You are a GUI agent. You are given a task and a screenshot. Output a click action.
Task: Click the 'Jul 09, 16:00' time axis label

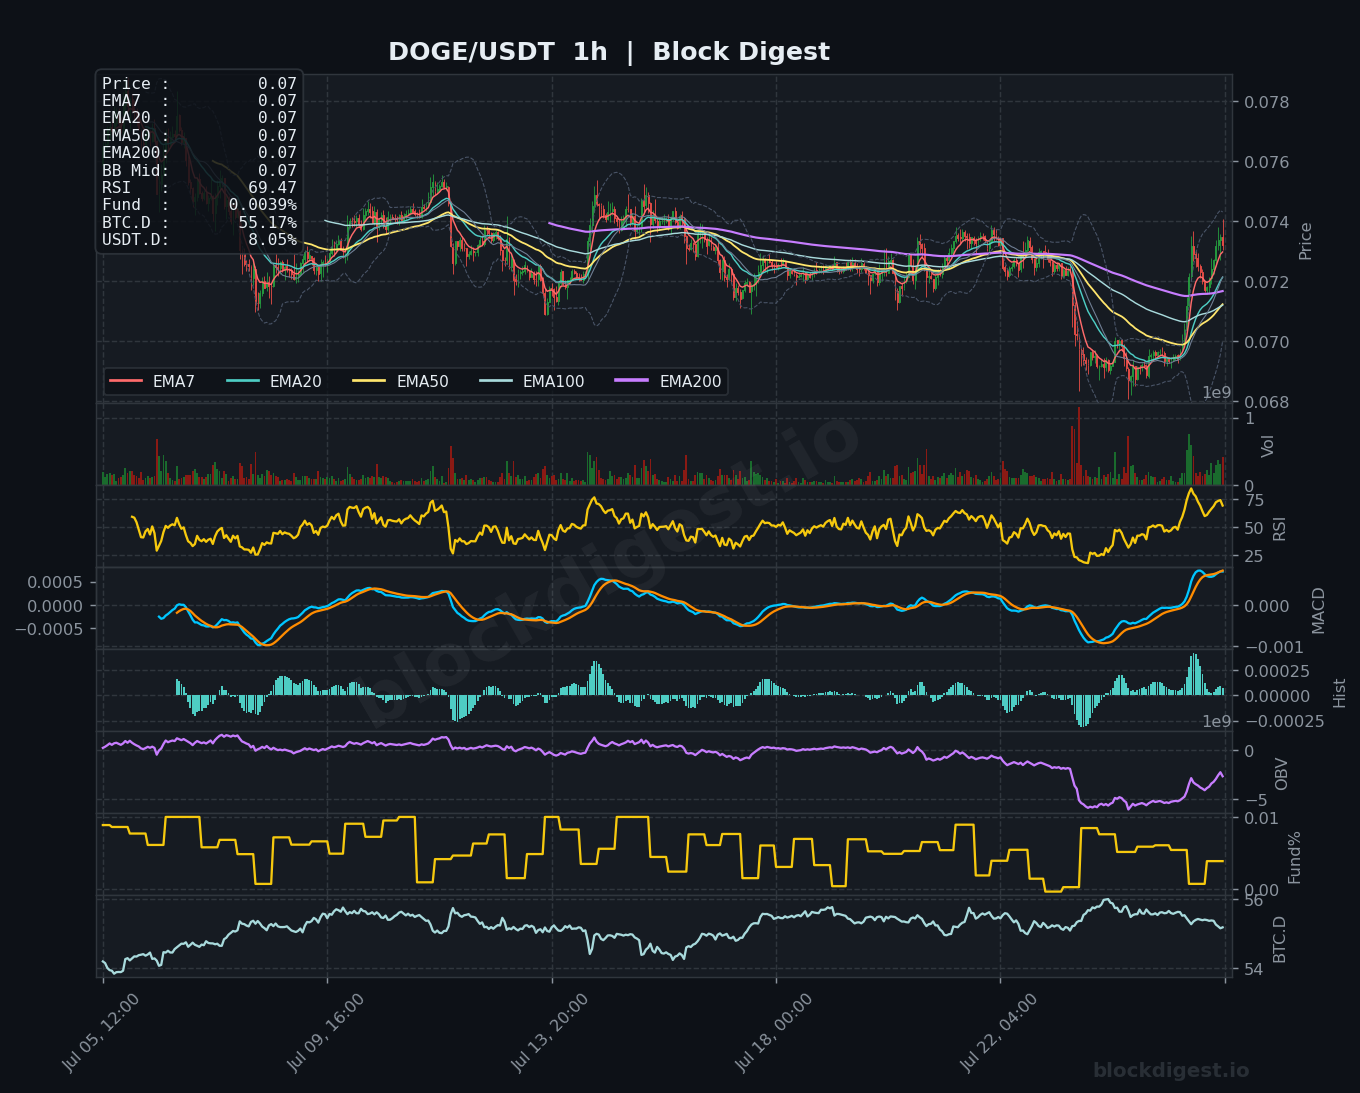(326, 1033)
